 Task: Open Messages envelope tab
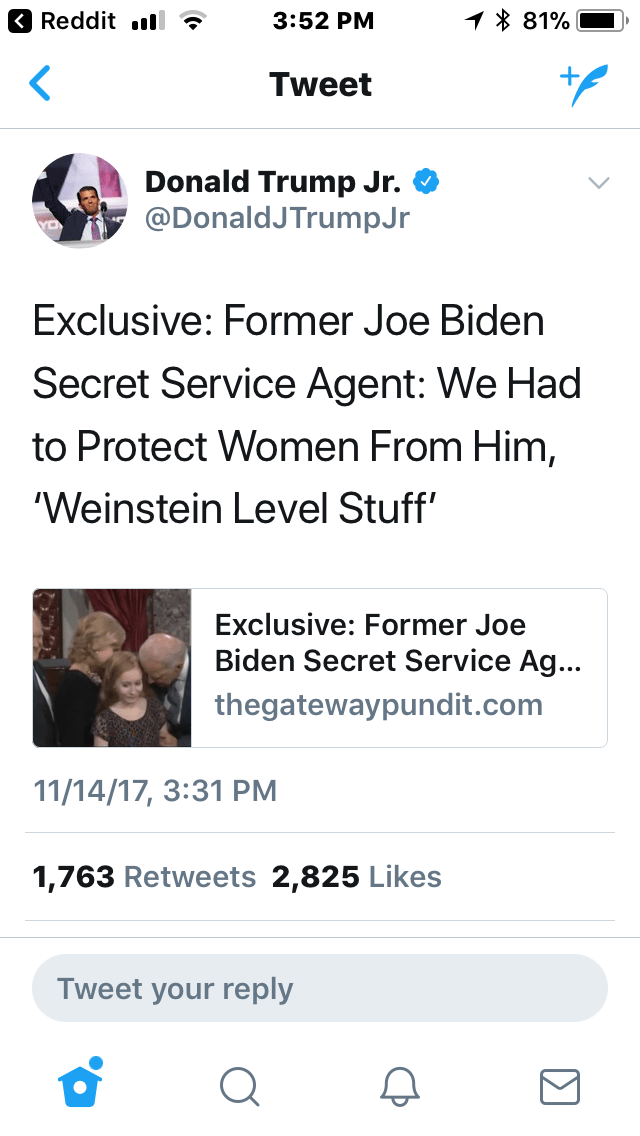tap(560, 1085)
